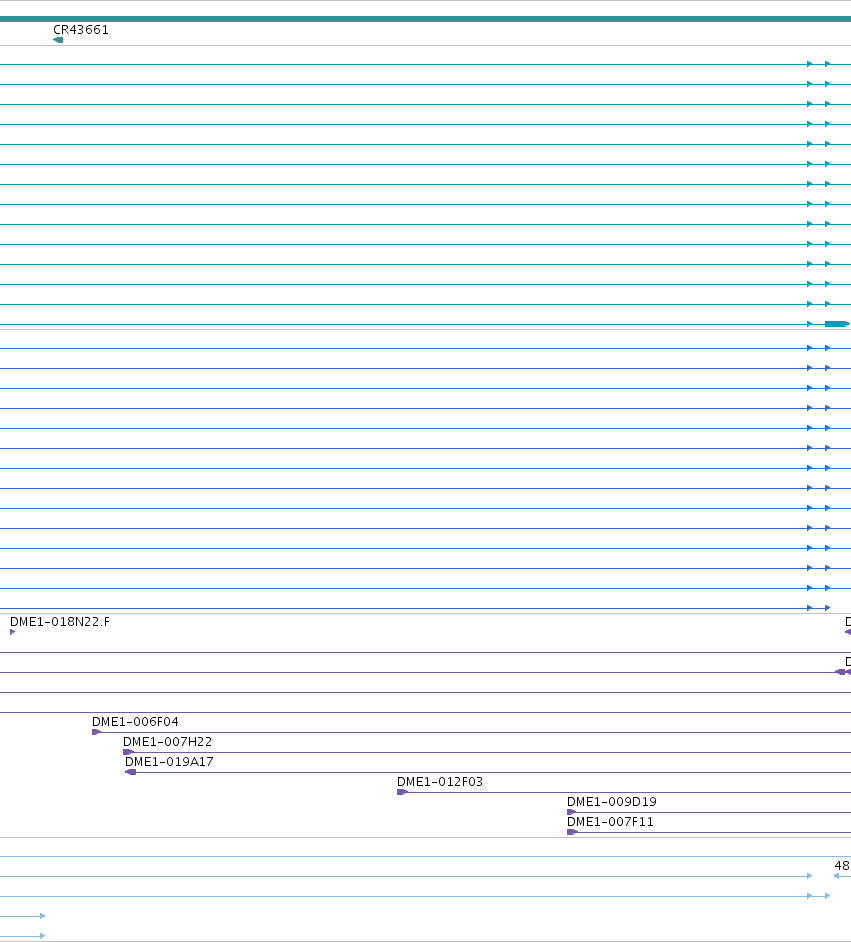
Task: Click the thick teal exon block on the teal transcript
Action: [x=837, y=324]
